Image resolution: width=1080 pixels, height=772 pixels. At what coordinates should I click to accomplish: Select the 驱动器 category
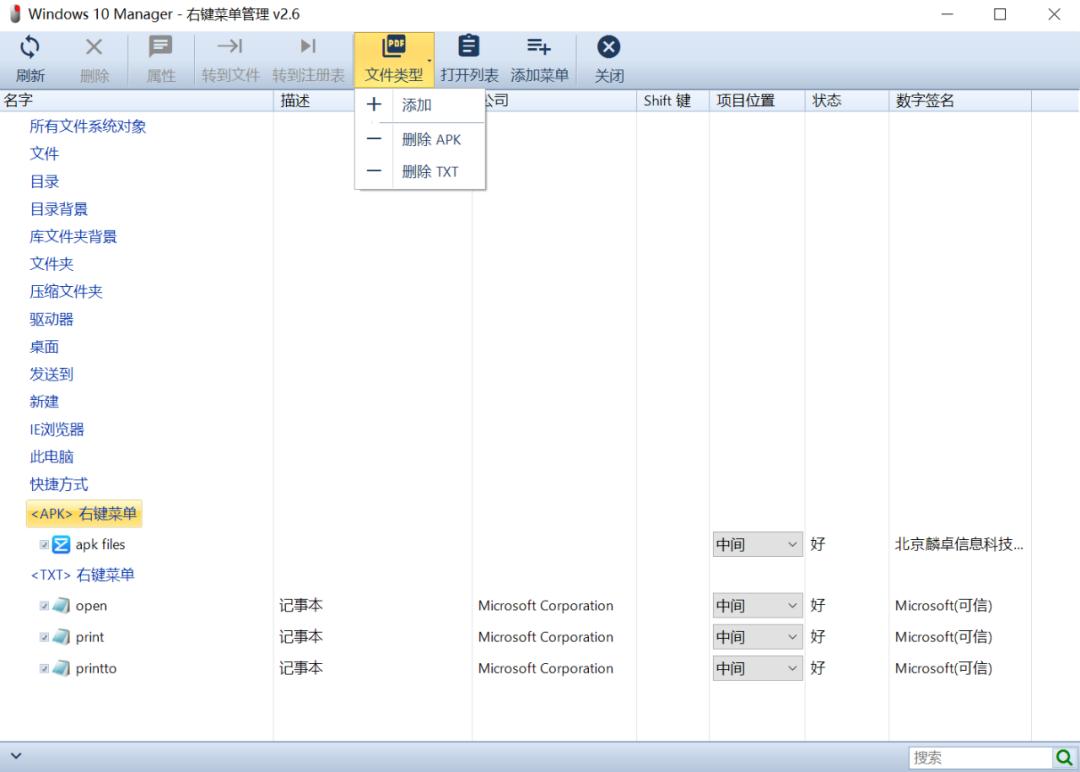tap(51, 320)
